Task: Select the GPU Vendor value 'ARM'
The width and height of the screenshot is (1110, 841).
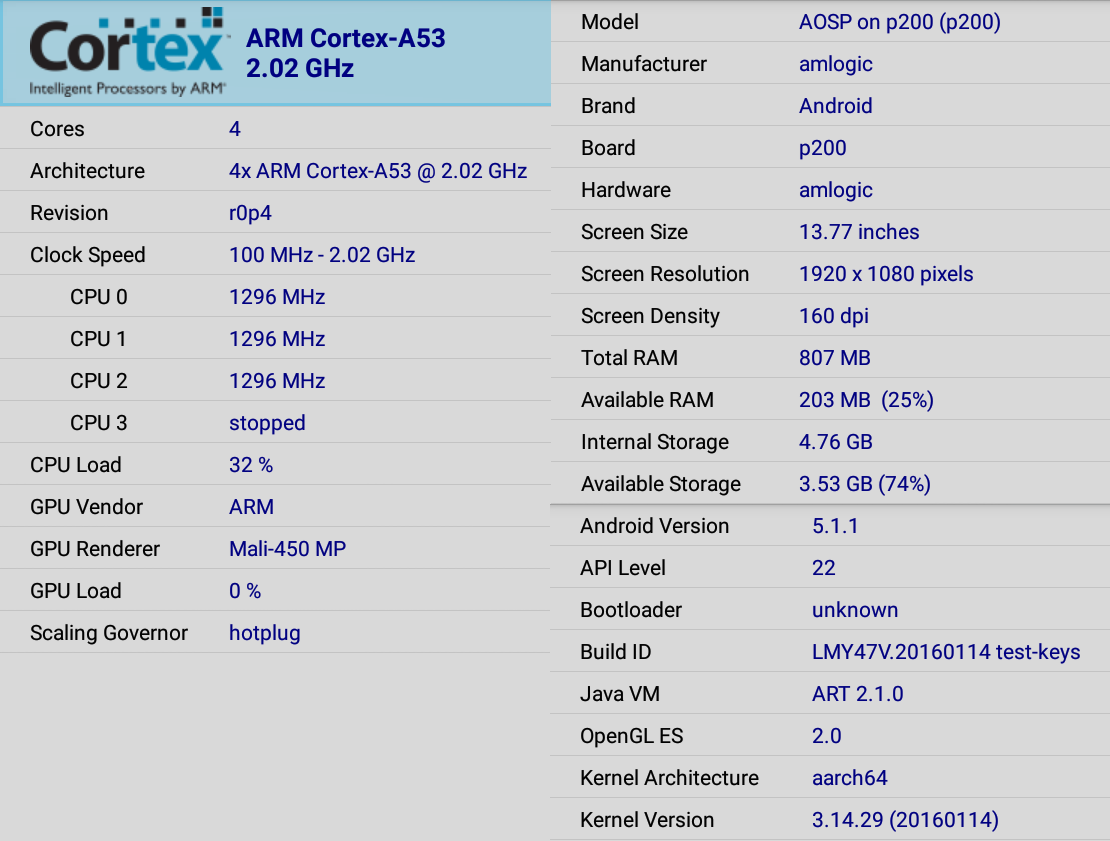Action: tap(251, 507)
